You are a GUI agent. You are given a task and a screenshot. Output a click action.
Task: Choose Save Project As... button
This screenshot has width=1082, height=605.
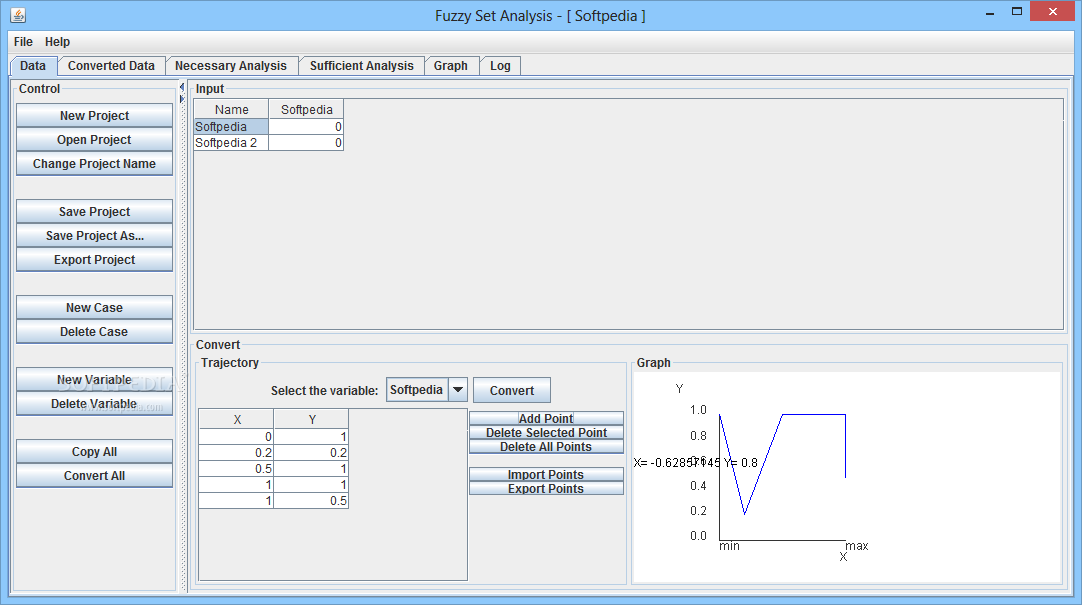[x=95, y=235]
